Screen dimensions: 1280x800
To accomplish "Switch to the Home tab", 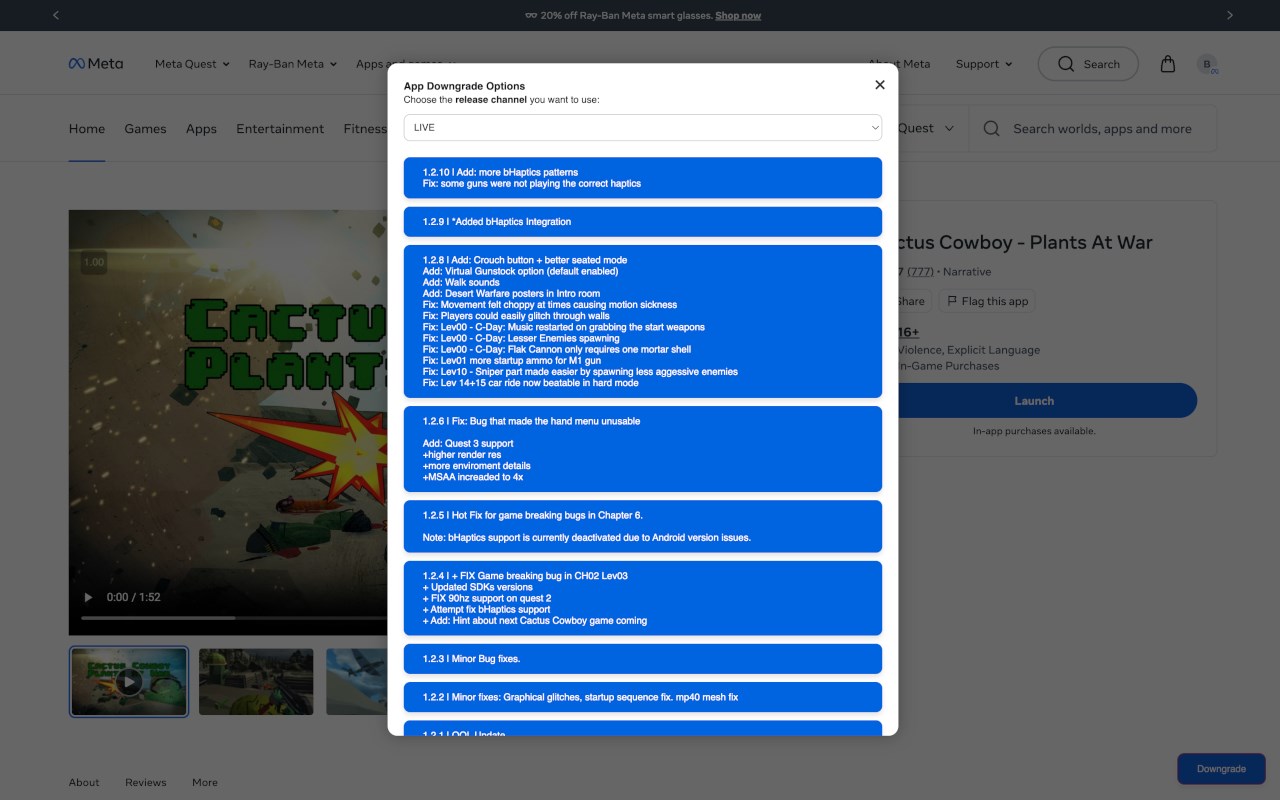I will (87, 129).
